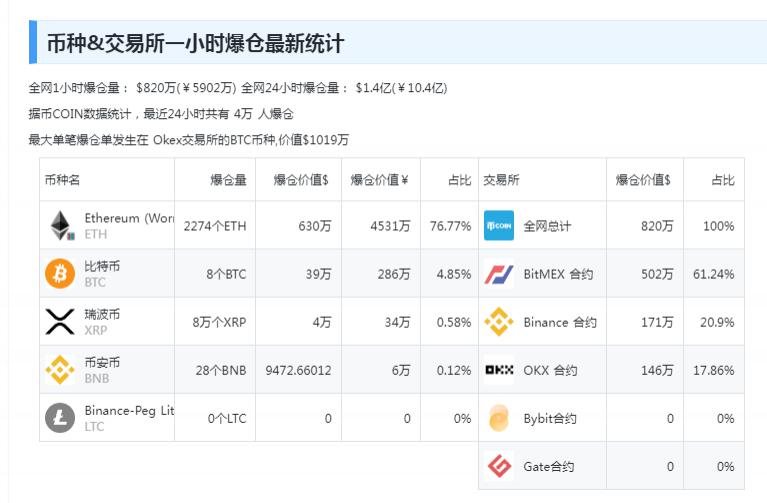Click the blue COIN 全网总计 logo
This screenshot has height=503, width=767.
[x=499, y=226]
